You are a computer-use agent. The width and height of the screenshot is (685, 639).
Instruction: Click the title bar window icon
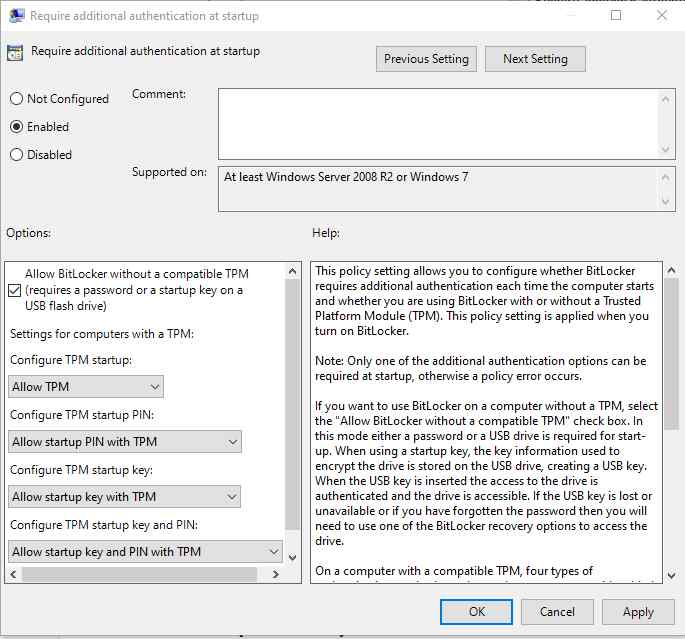pyautogui.click(x=17, y=16)
